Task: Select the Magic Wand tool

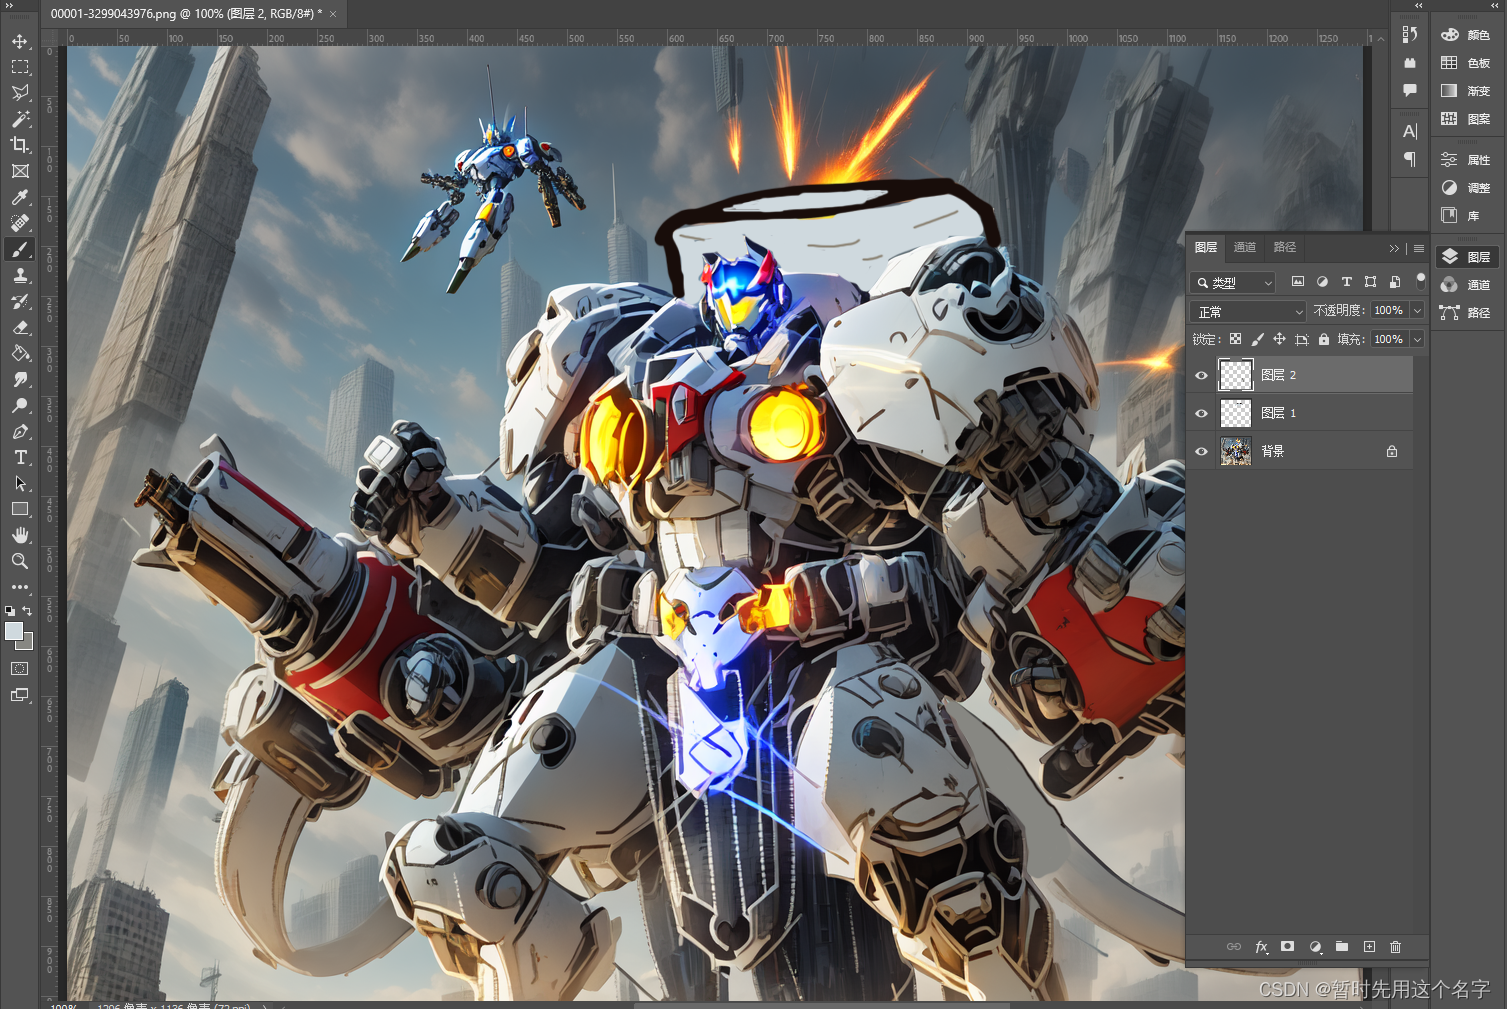Action: tap(20, 119)
